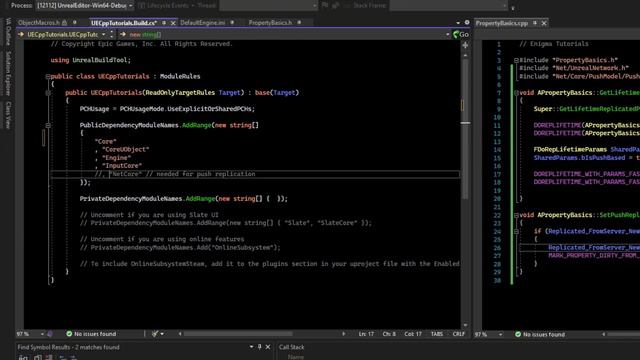Switch to the DefaultEngine.ini tab
The width and height of the screenshot is (640, 360).
[202, 23]
